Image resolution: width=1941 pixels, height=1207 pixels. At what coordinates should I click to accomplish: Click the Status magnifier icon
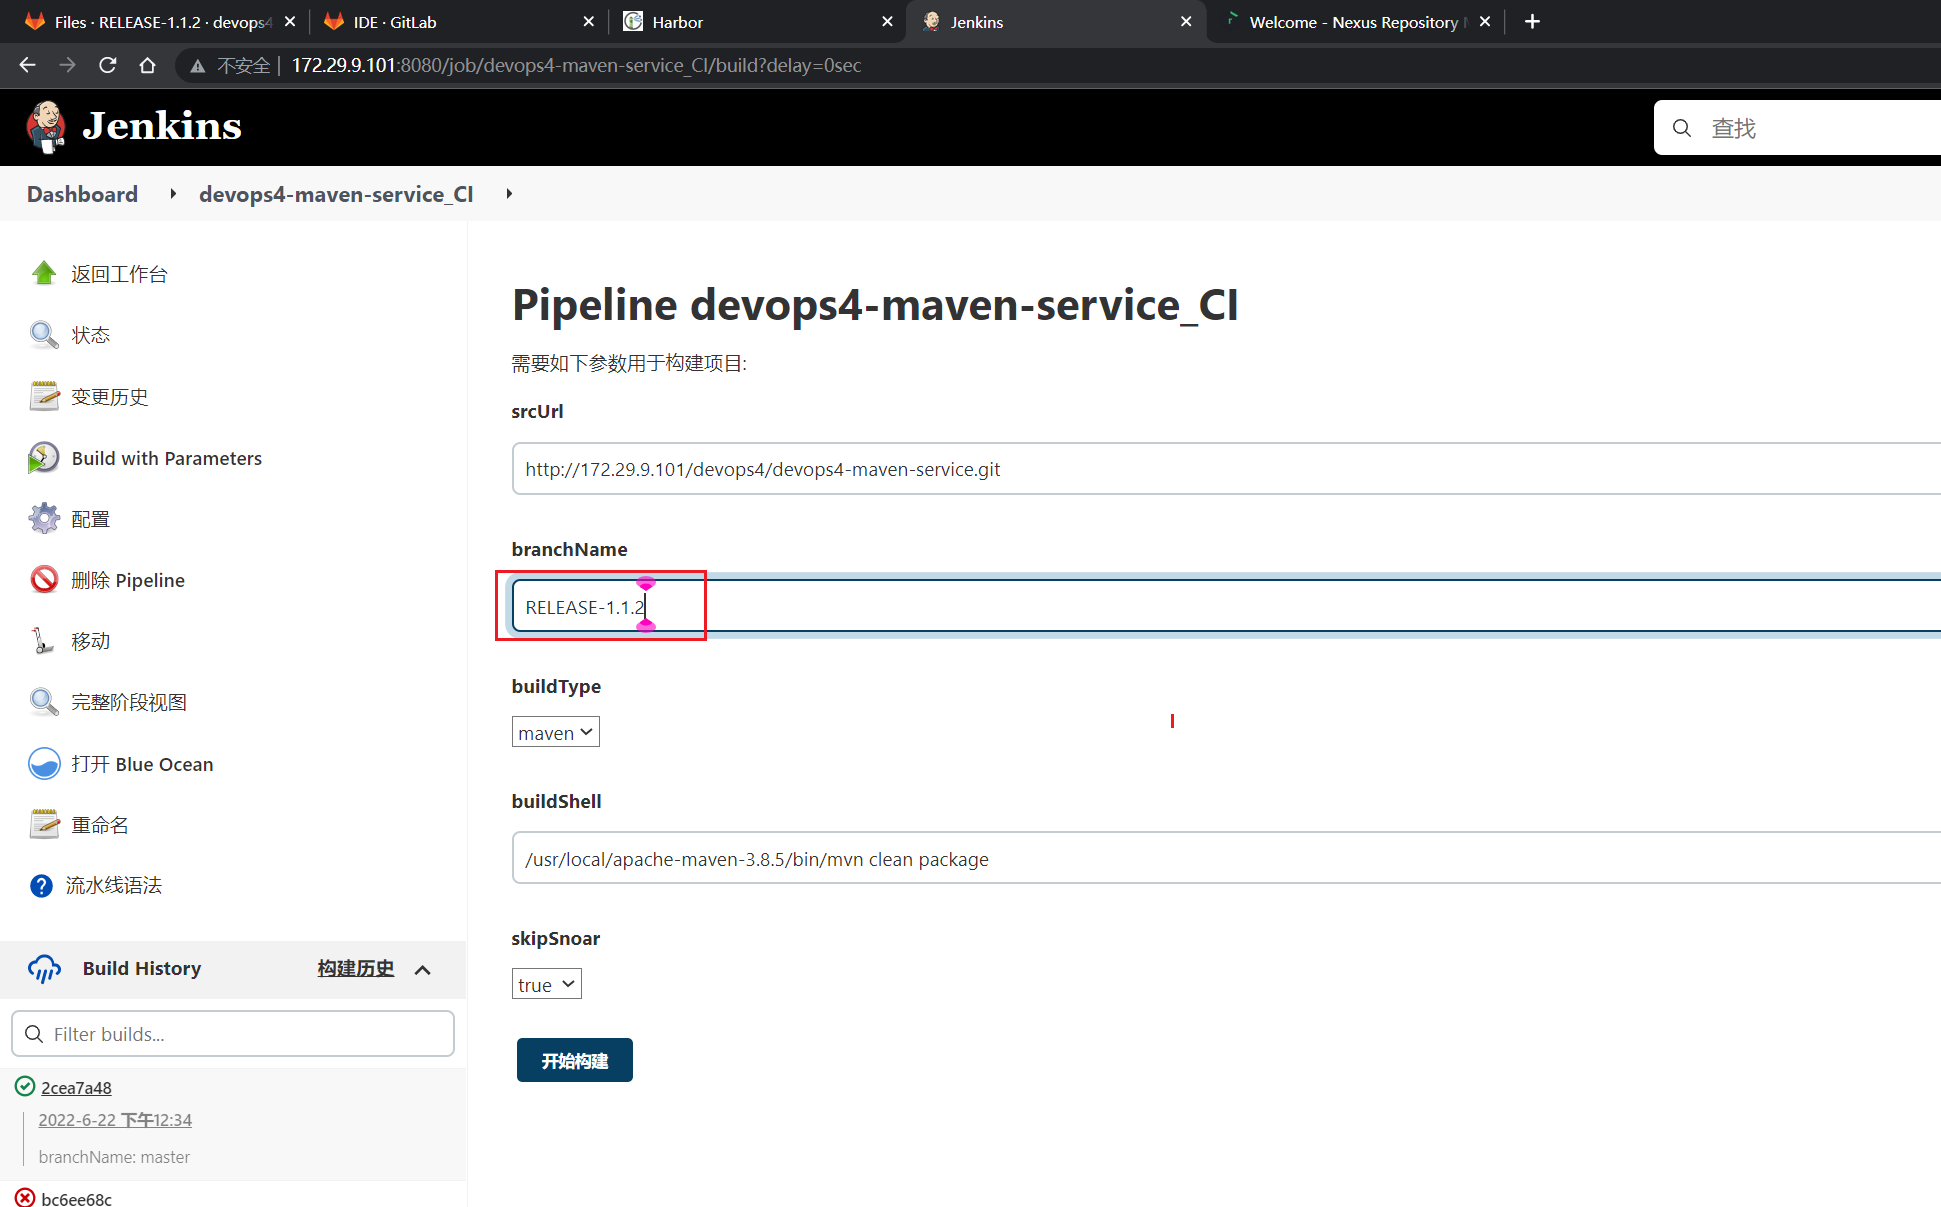44,334
